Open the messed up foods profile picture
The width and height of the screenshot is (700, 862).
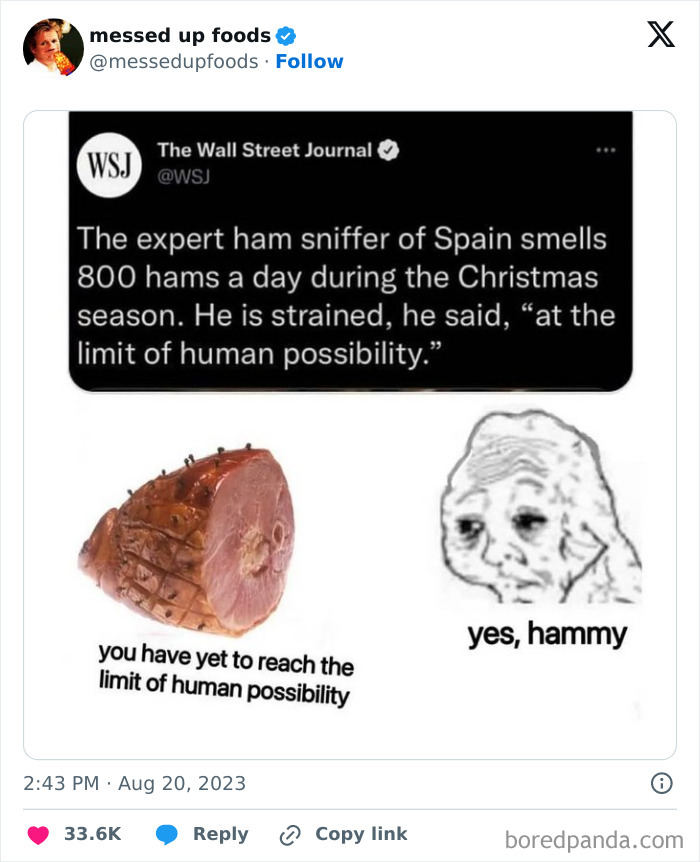53,48
